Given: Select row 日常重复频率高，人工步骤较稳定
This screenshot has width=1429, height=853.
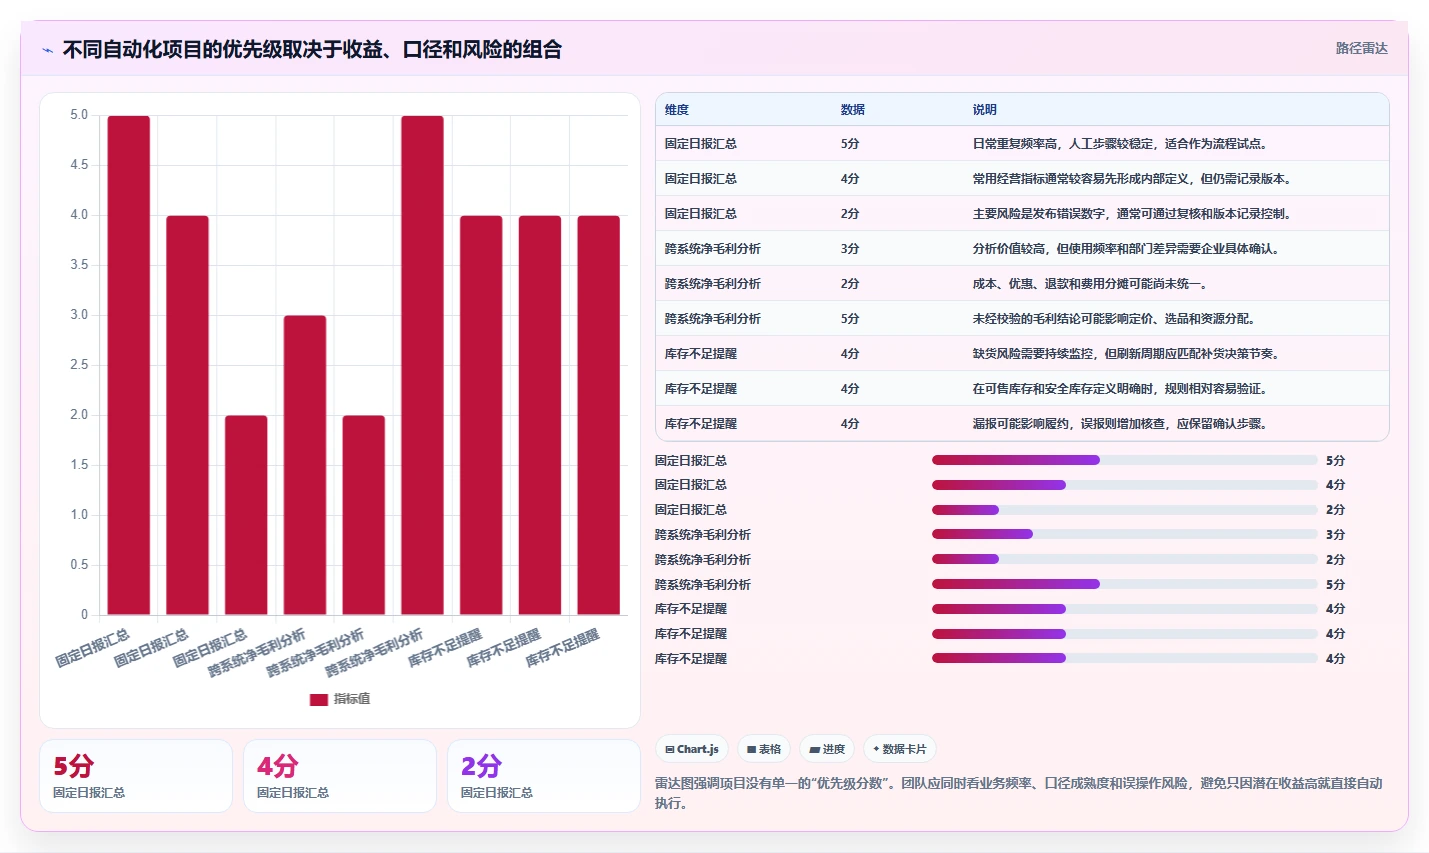Looking at the screenshot, I should [x=1022, y=143].
